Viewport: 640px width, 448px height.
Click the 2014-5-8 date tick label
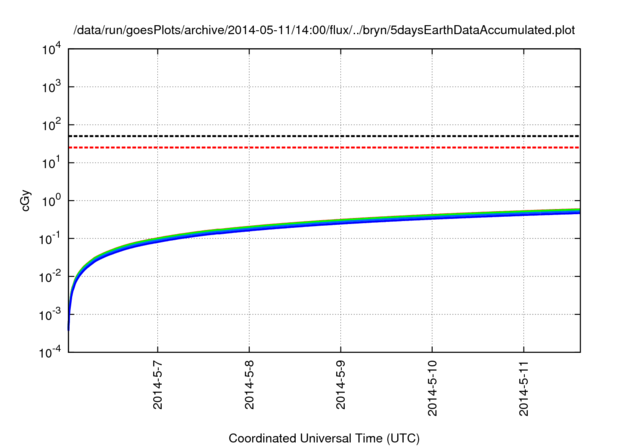coord(249,385)
